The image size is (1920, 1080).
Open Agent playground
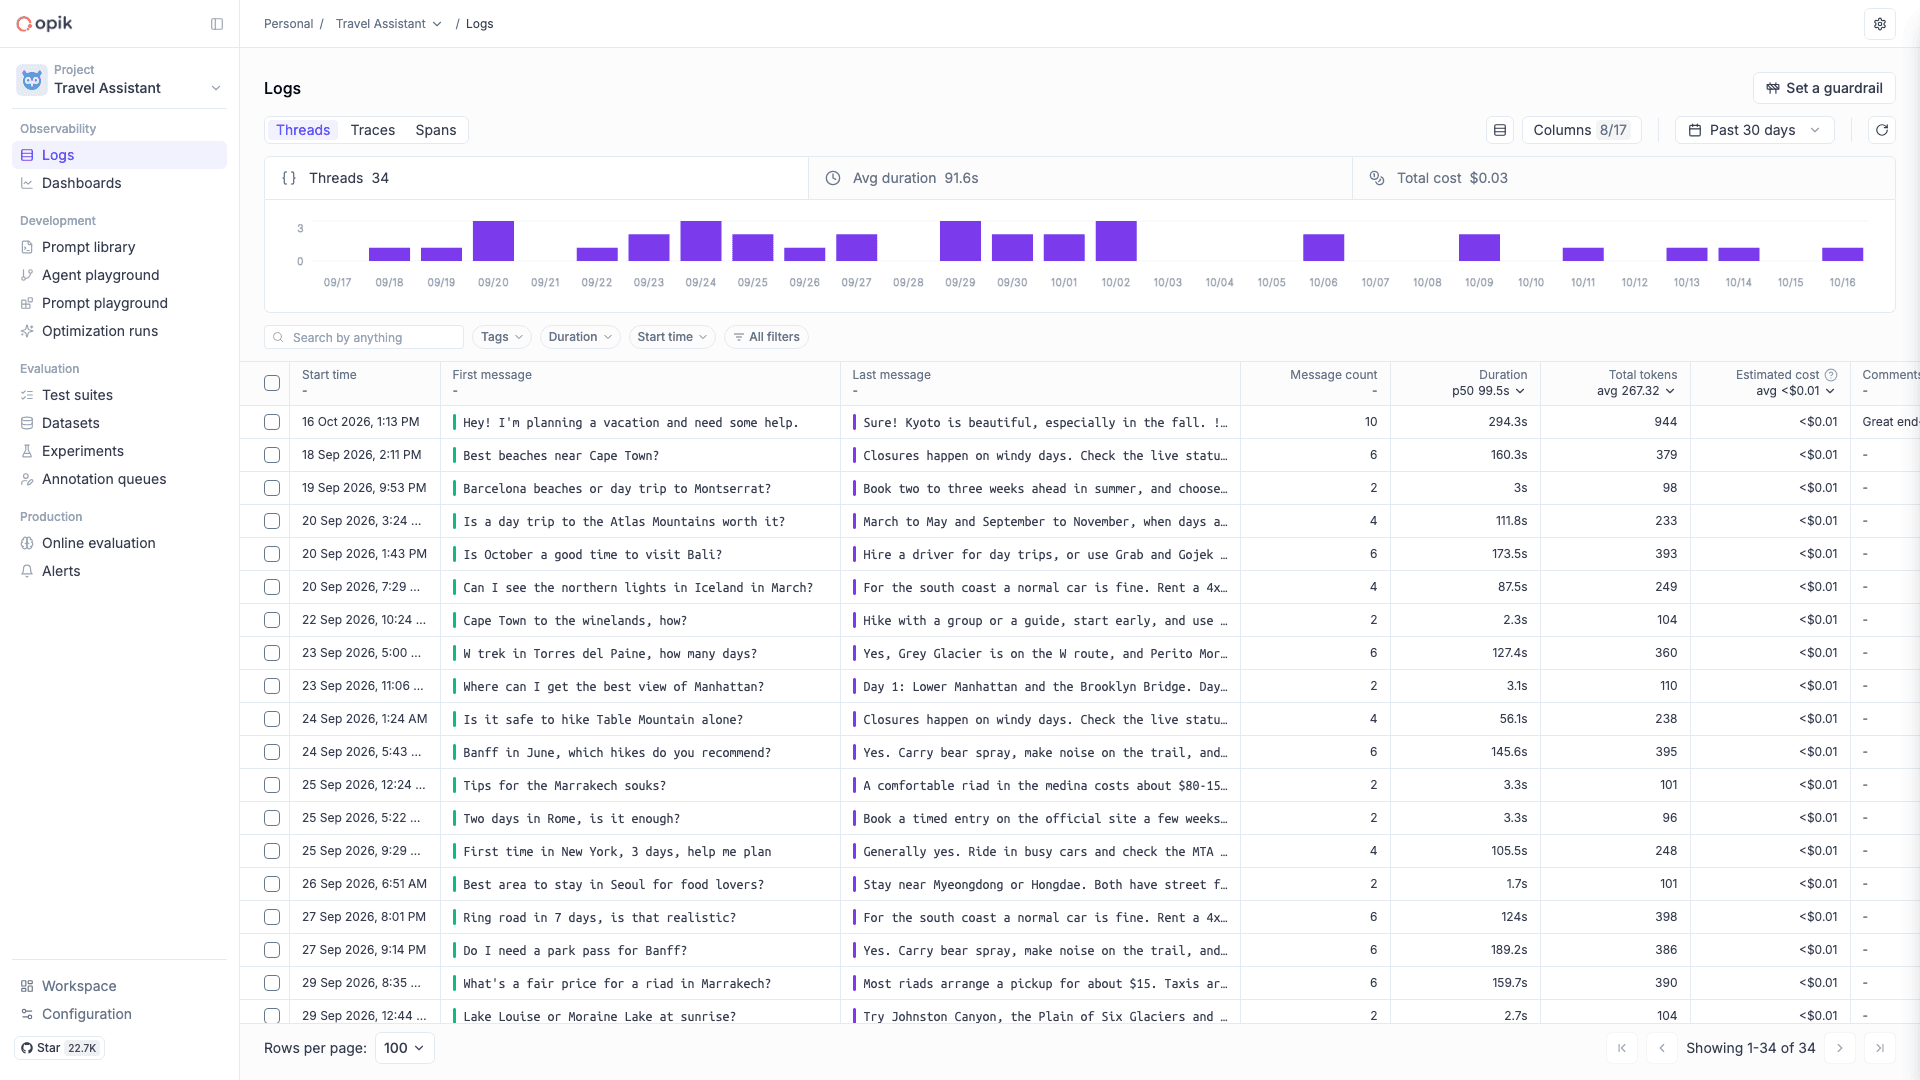[120, 275]
